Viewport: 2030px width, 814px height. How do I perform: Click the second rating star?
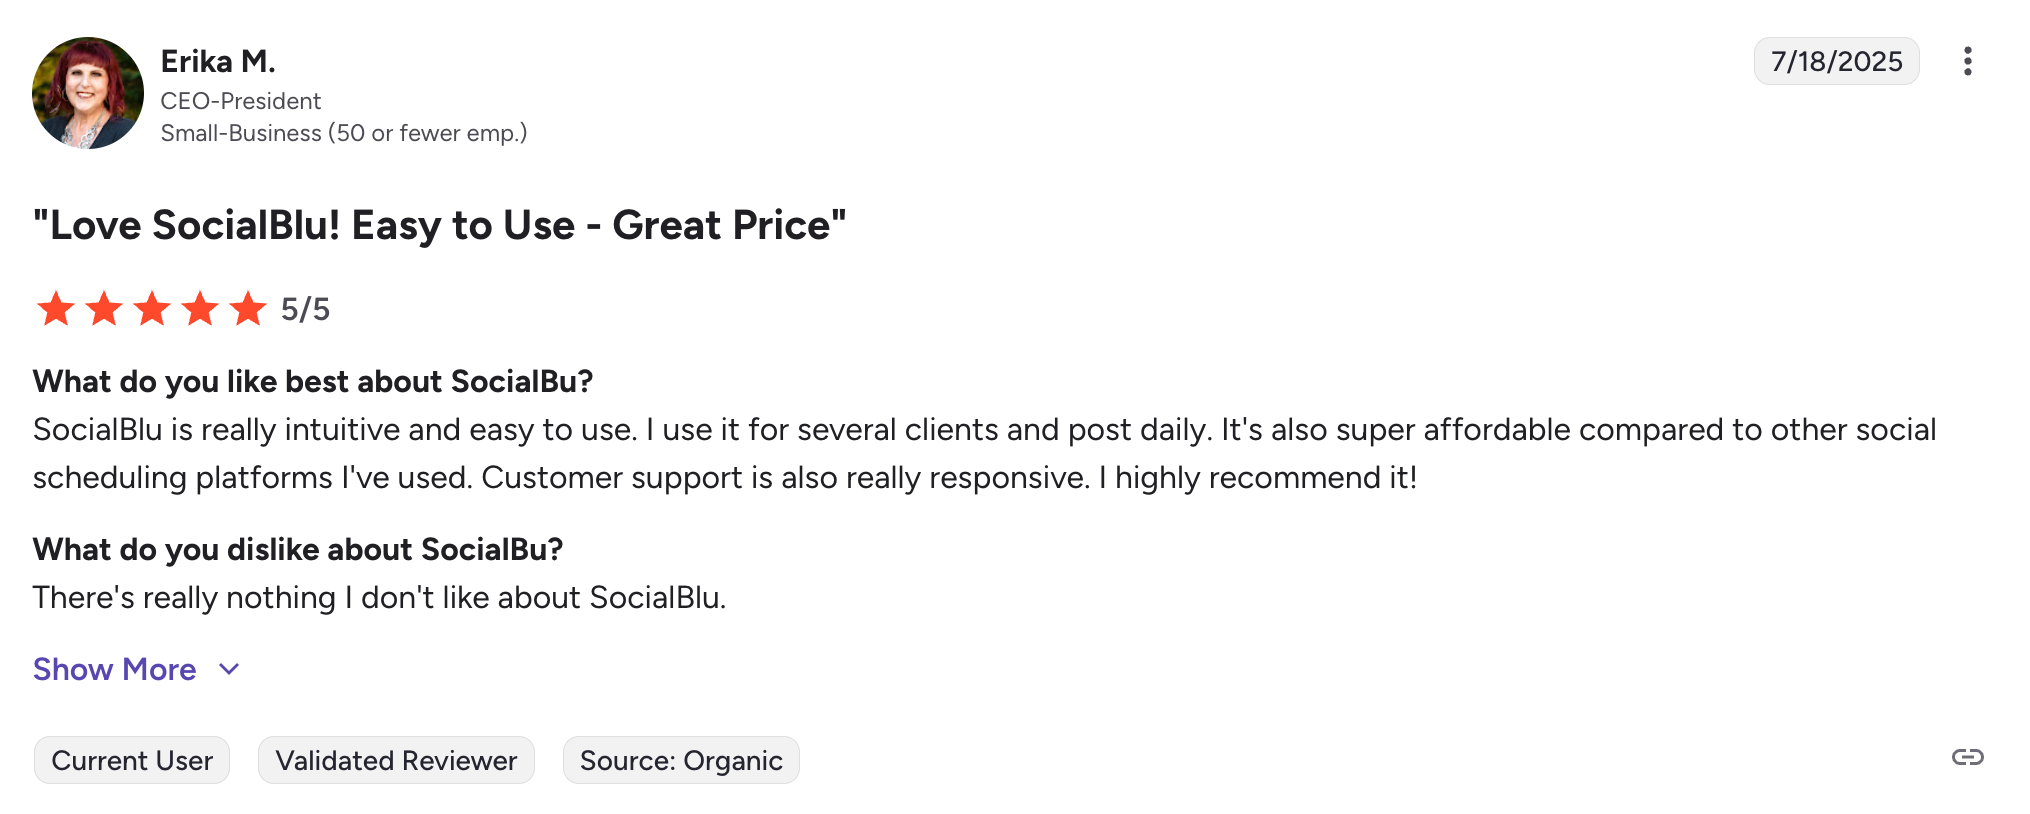pyautogui.click(x=104, y=309)
